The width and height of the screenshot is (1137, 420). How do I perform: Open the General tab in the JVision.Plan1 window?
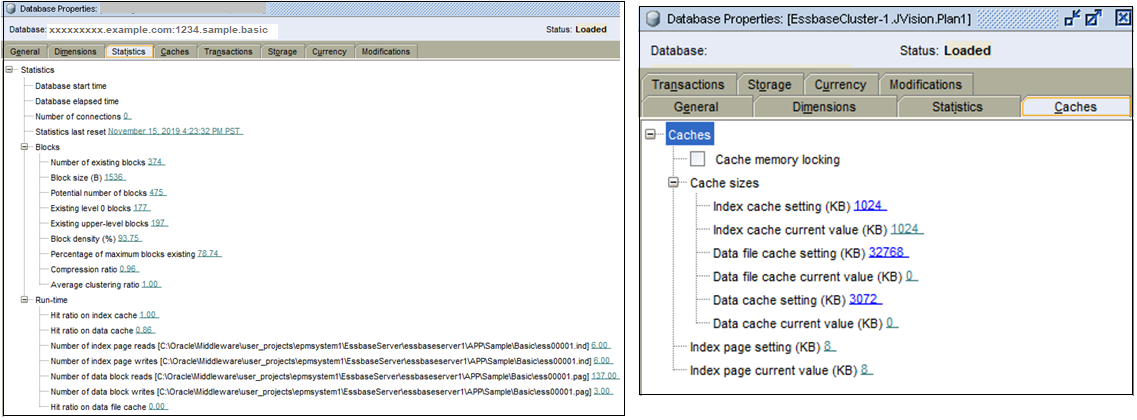[696, 107]
